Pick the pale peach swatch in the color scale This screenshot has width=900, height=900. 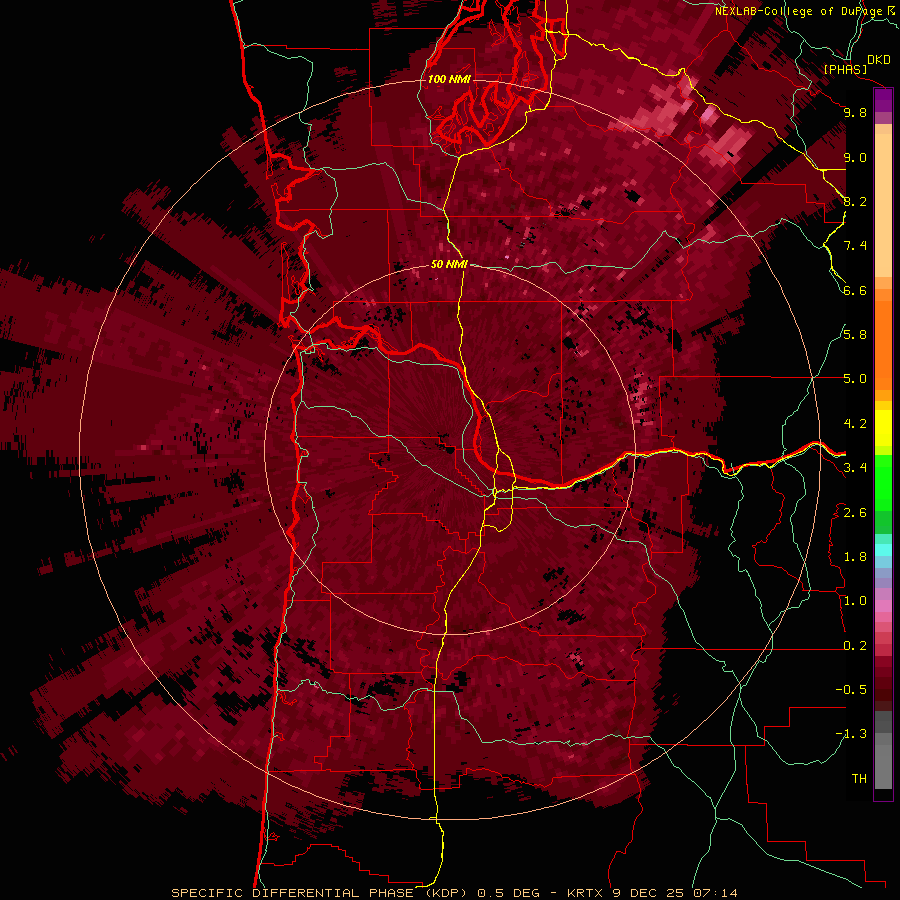(883, 207)
